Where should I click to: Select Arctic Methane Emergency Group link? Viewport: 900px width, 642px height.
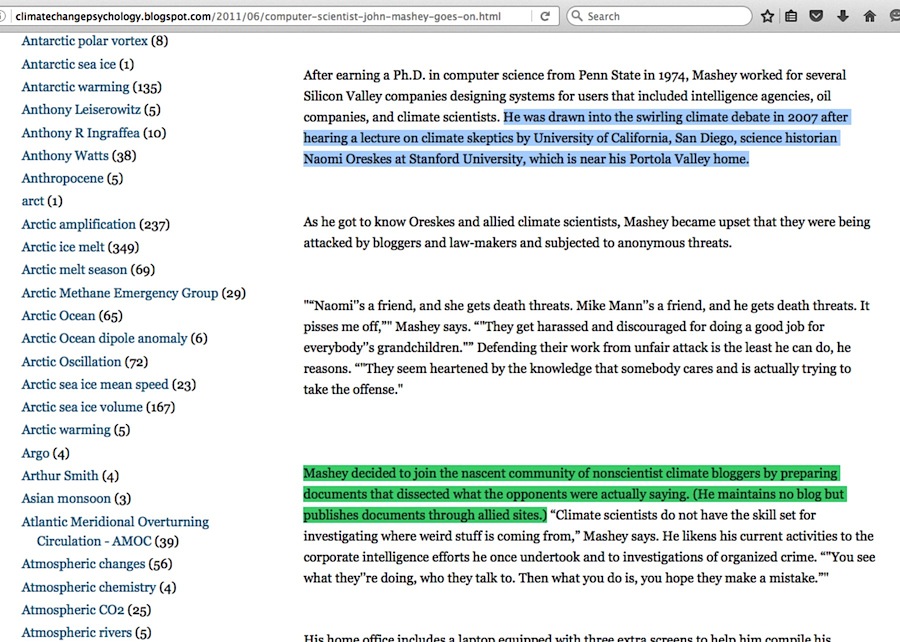(119, 293)
